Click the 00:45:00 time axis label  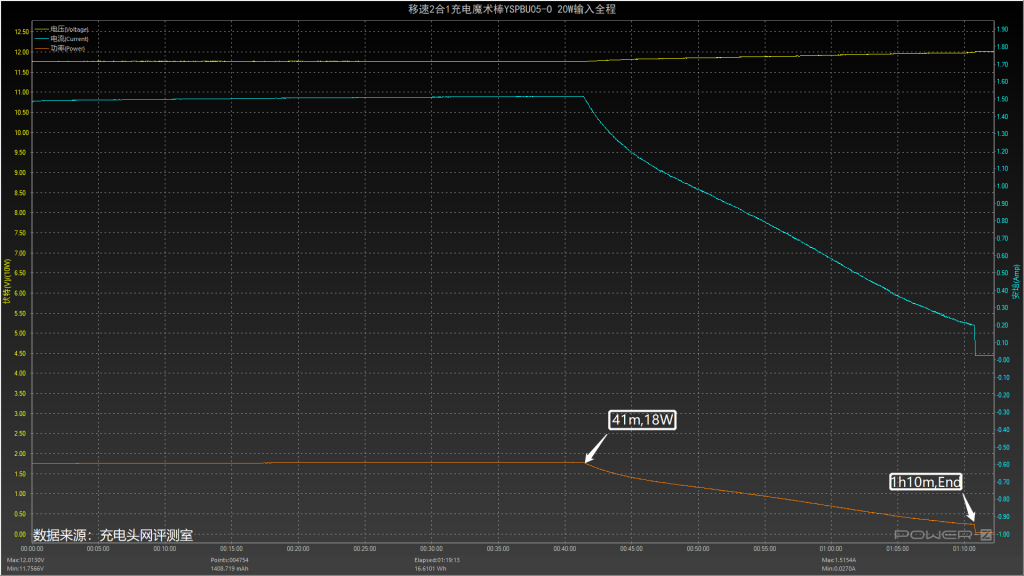[x=631, y=549]
